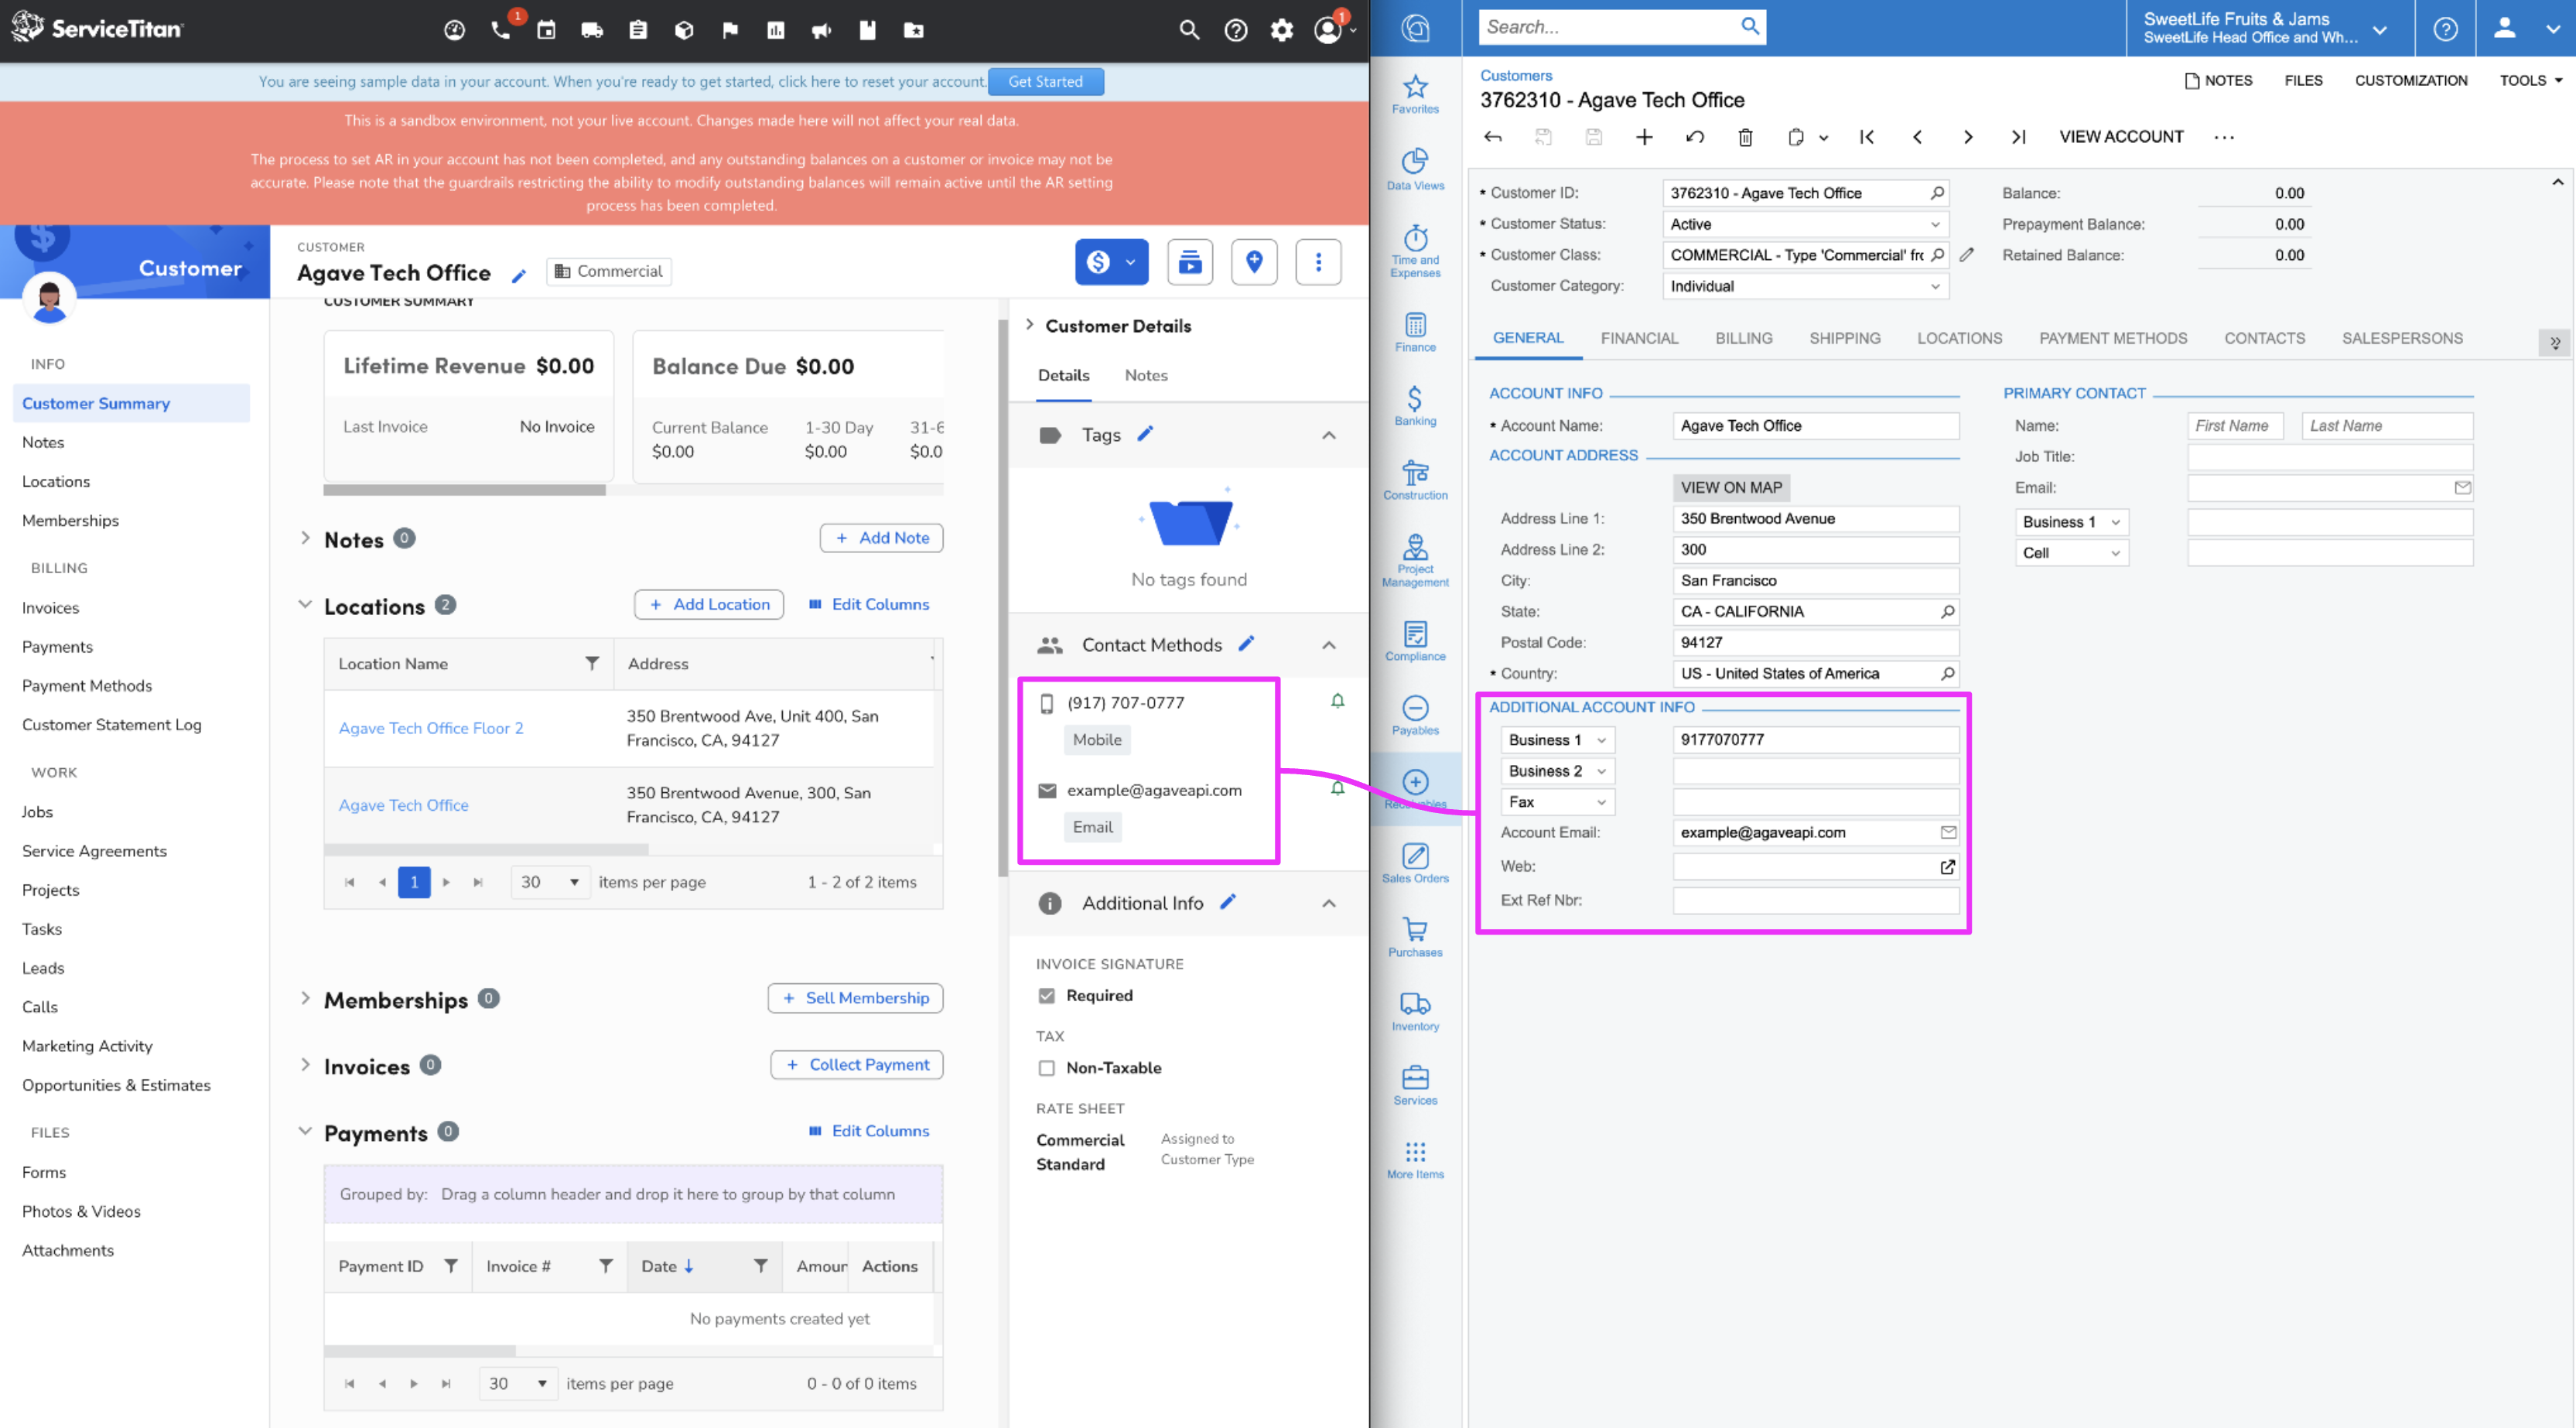This screenshot has width=2576, height=1428.
Task: Toggle notification bell for mobile phone
Action: click(x=1338, y=701)
